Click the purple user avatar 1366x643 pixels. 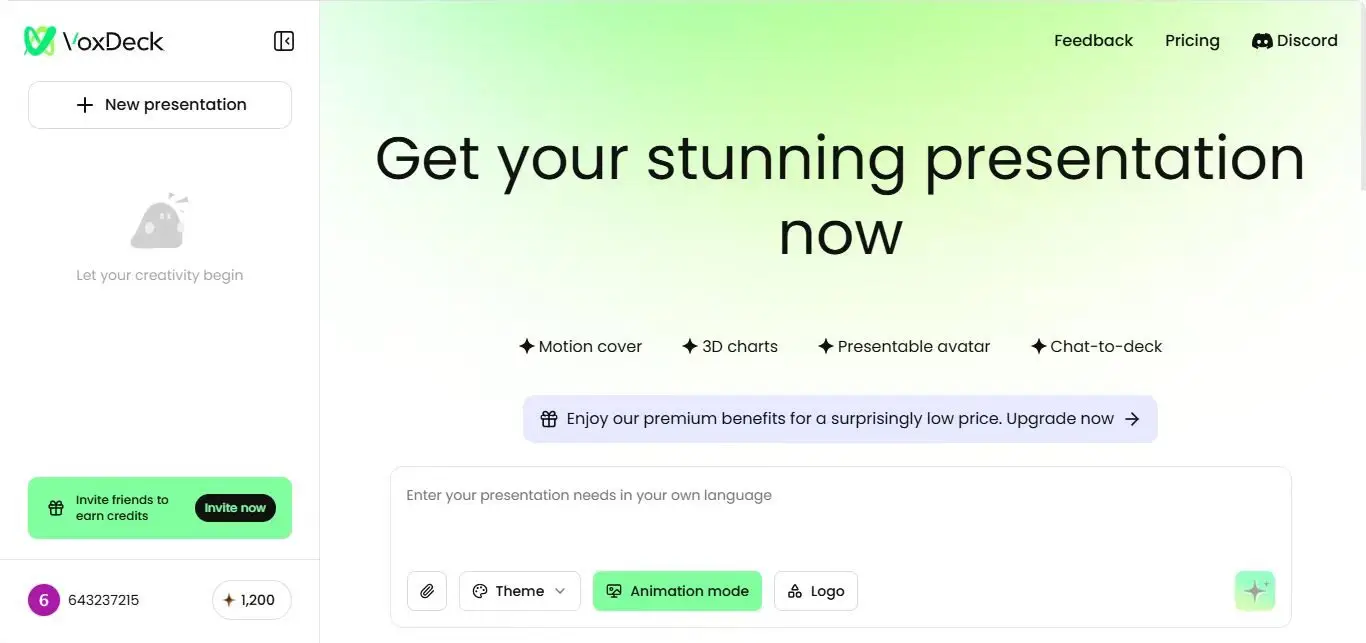(x=44, y=600)
